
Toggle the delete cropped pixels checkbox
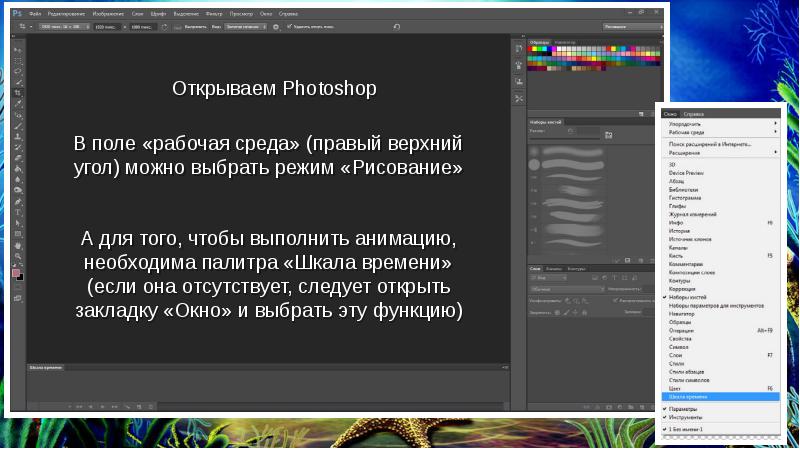[289, 27]
